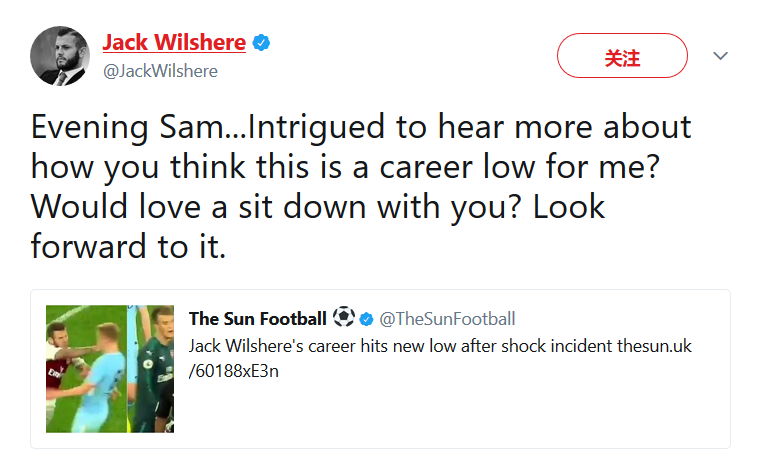Viewport: 763px width, 456px height.
Task: Open the thesun.uk article link
Action: [x=652, y=346]
